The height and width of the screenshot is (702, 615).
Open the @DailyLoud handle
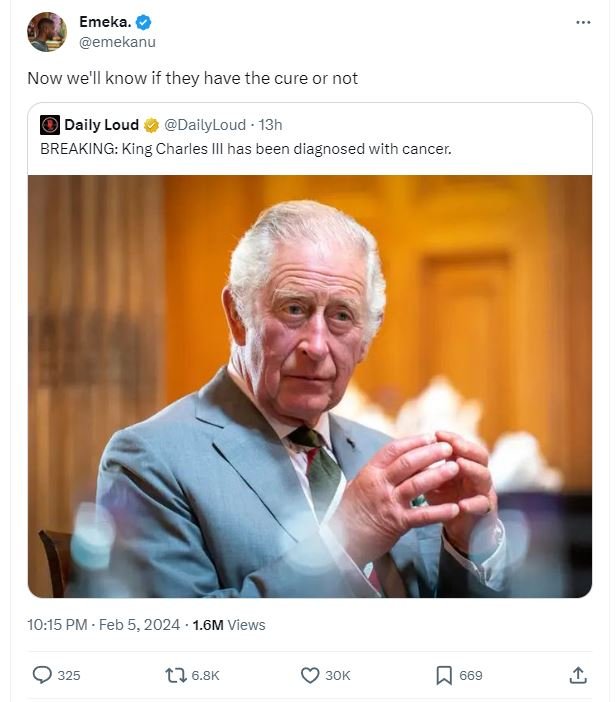click(204, 125)
